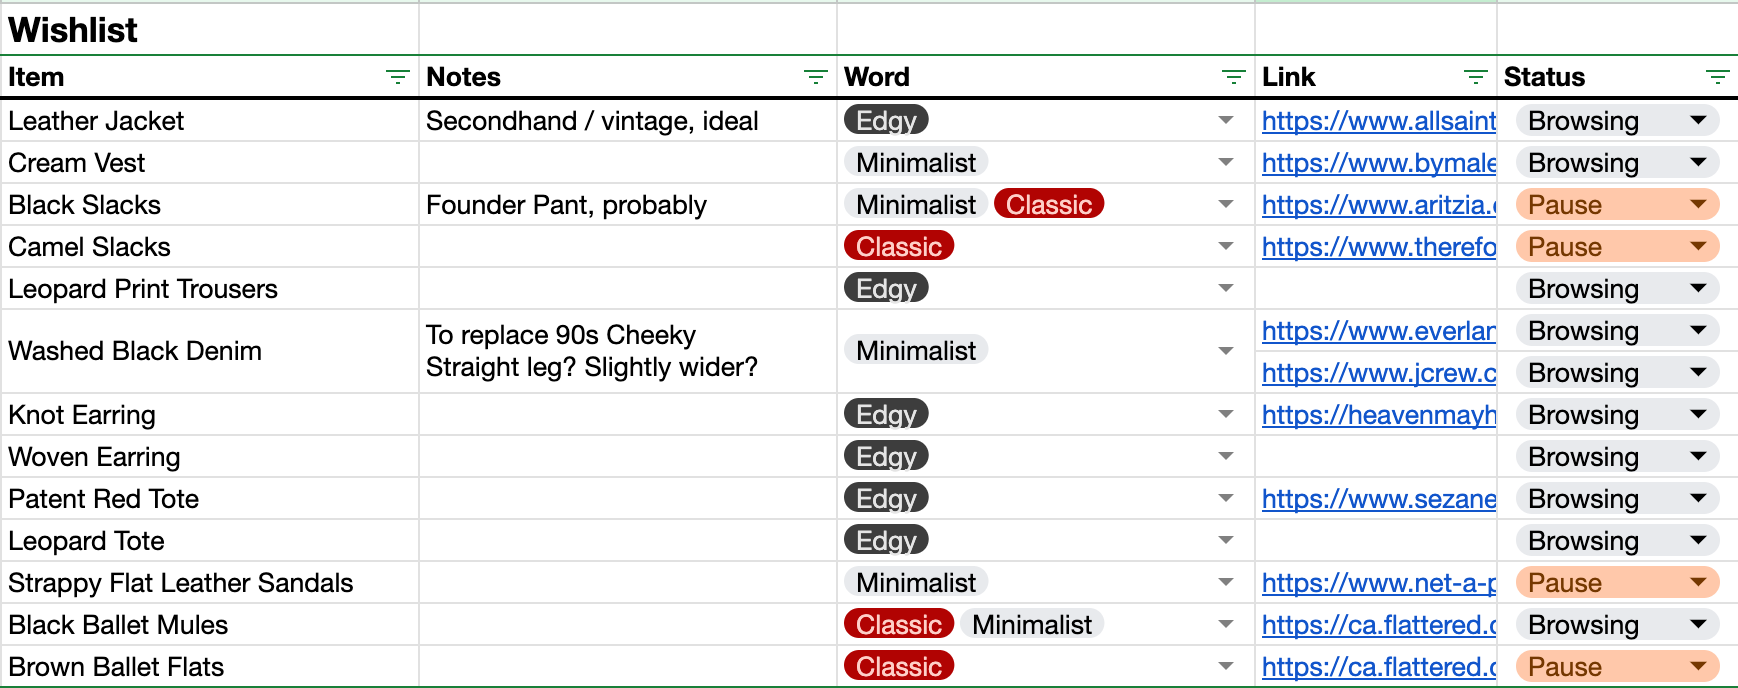Viewport: 1738px width, 688px height.
Task: Open Word dropdown arrow for Strappy Flat Leather Sandals
Action: click(1226, 582)
